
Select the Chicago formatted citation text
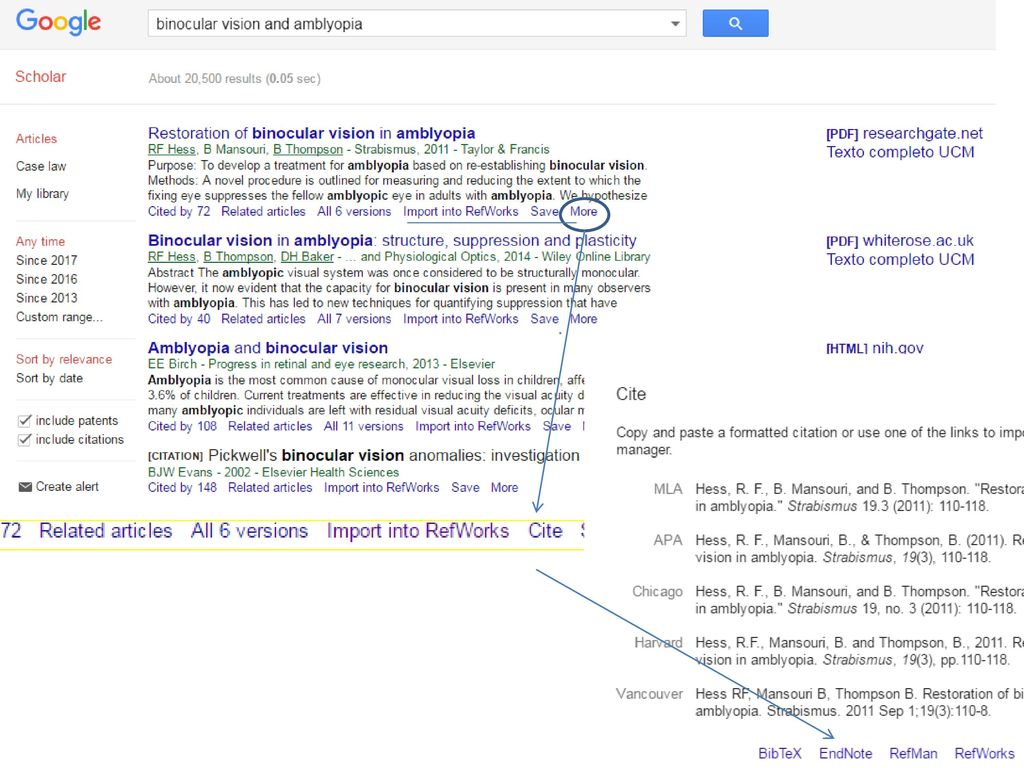[x=859, y=600]
